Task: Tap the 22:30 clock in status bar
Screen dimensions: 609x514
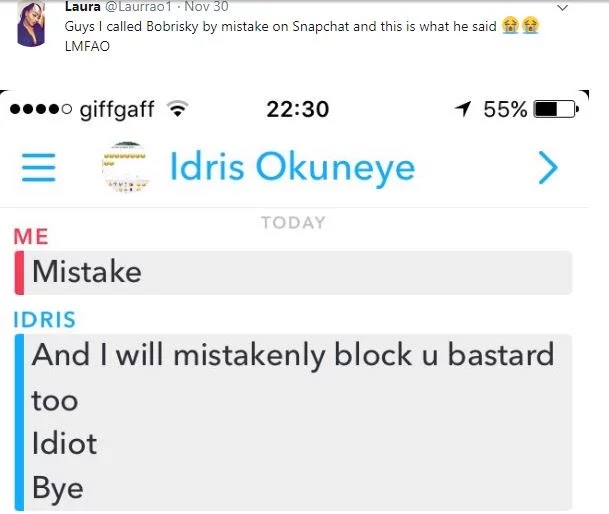Action: (x=298, y=109)
